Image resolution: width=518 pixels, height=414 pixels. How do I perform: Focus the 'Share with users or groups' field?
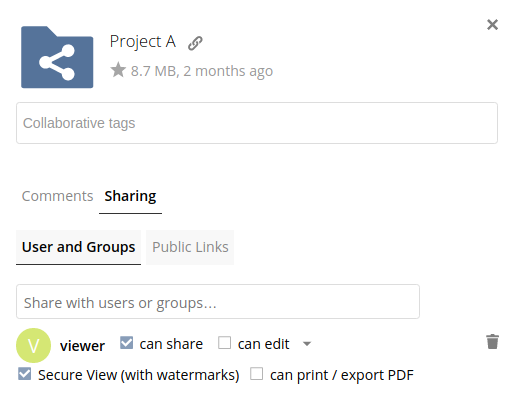point(218,302)
